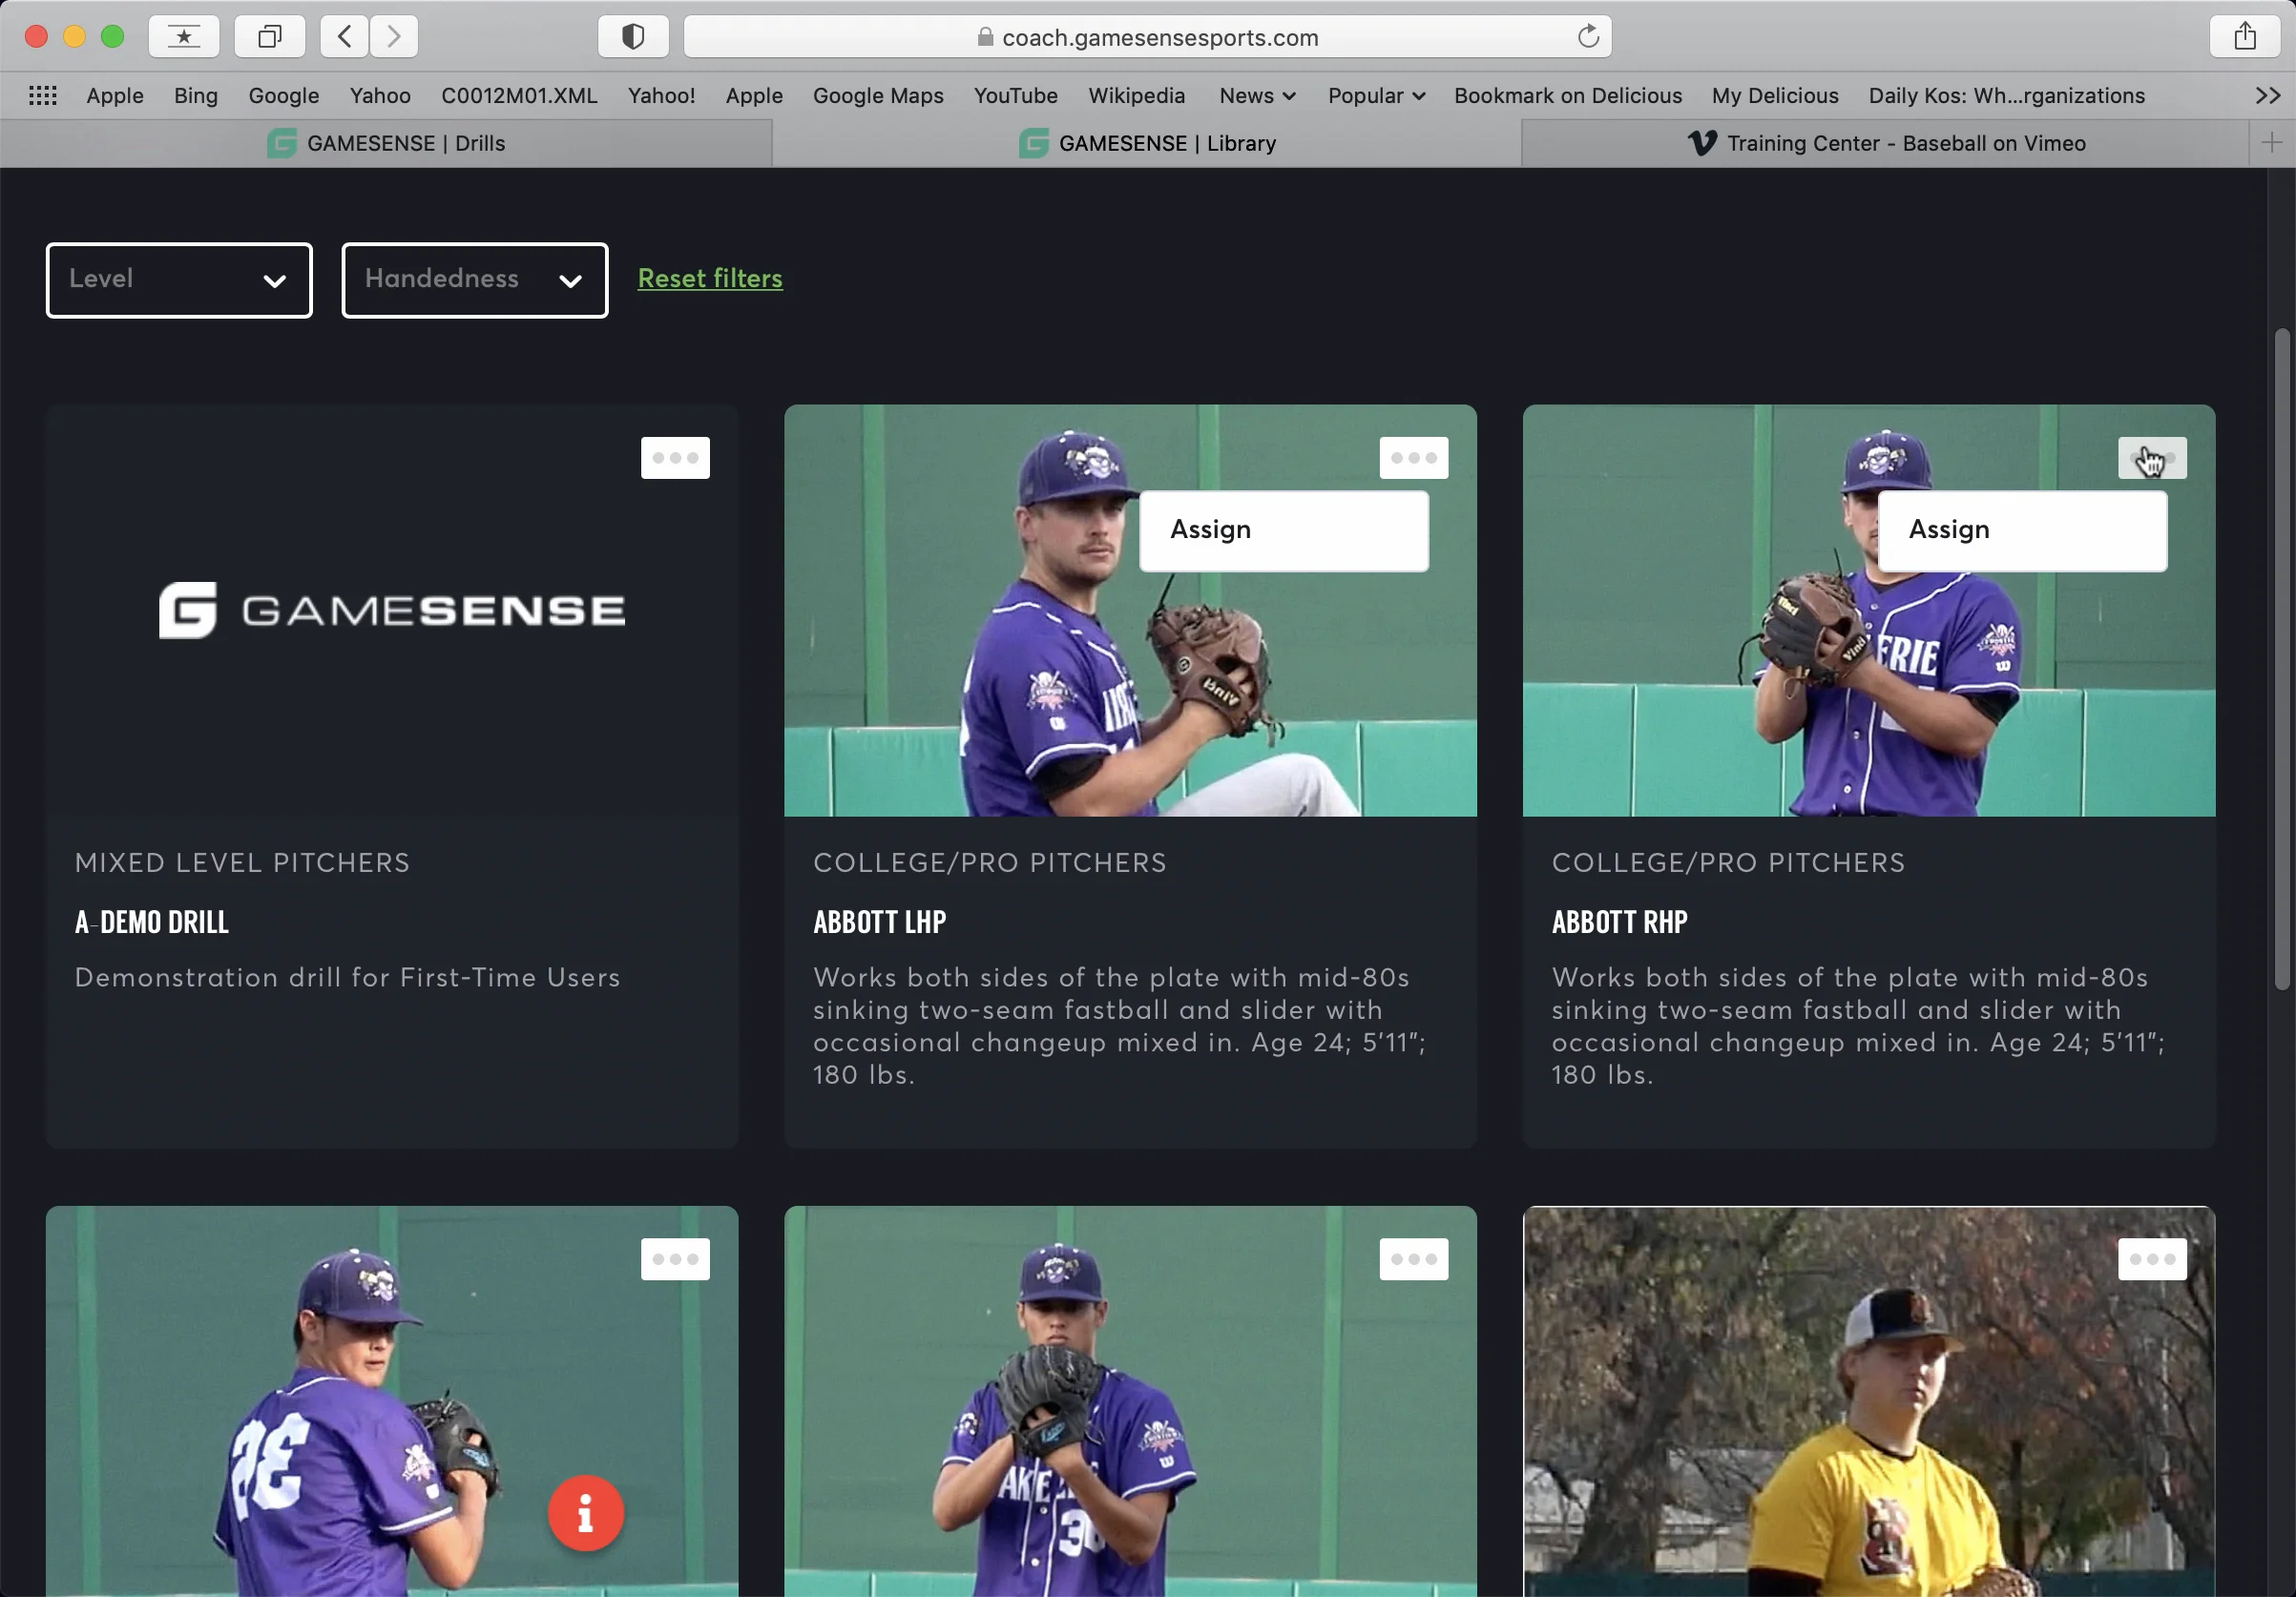Expand the Handedness filter dropdown
The image size is (2296, 1597).
tap(474, 280)
